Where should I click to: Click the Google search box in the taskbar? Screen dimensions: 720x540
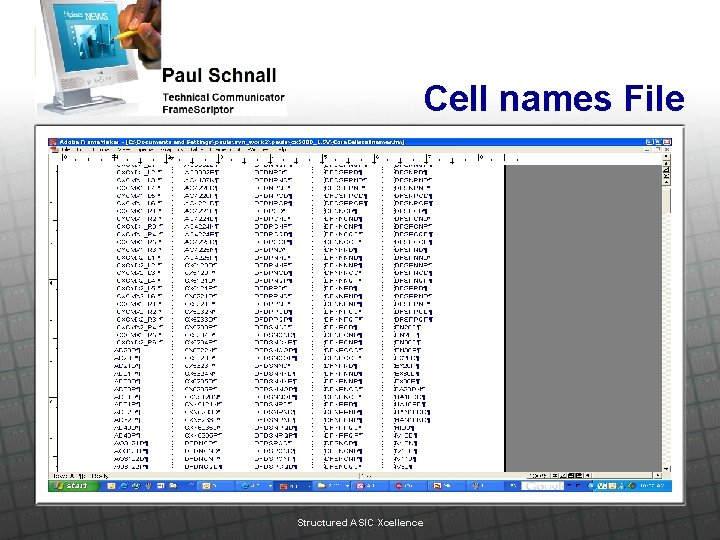click(543, 486)
